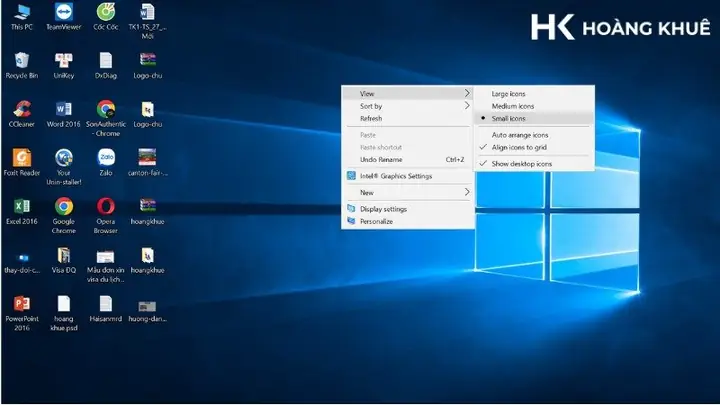The image size is (720, 405).
Task: Select the Word 2016 shortcut icon
Action: (63, 114)
